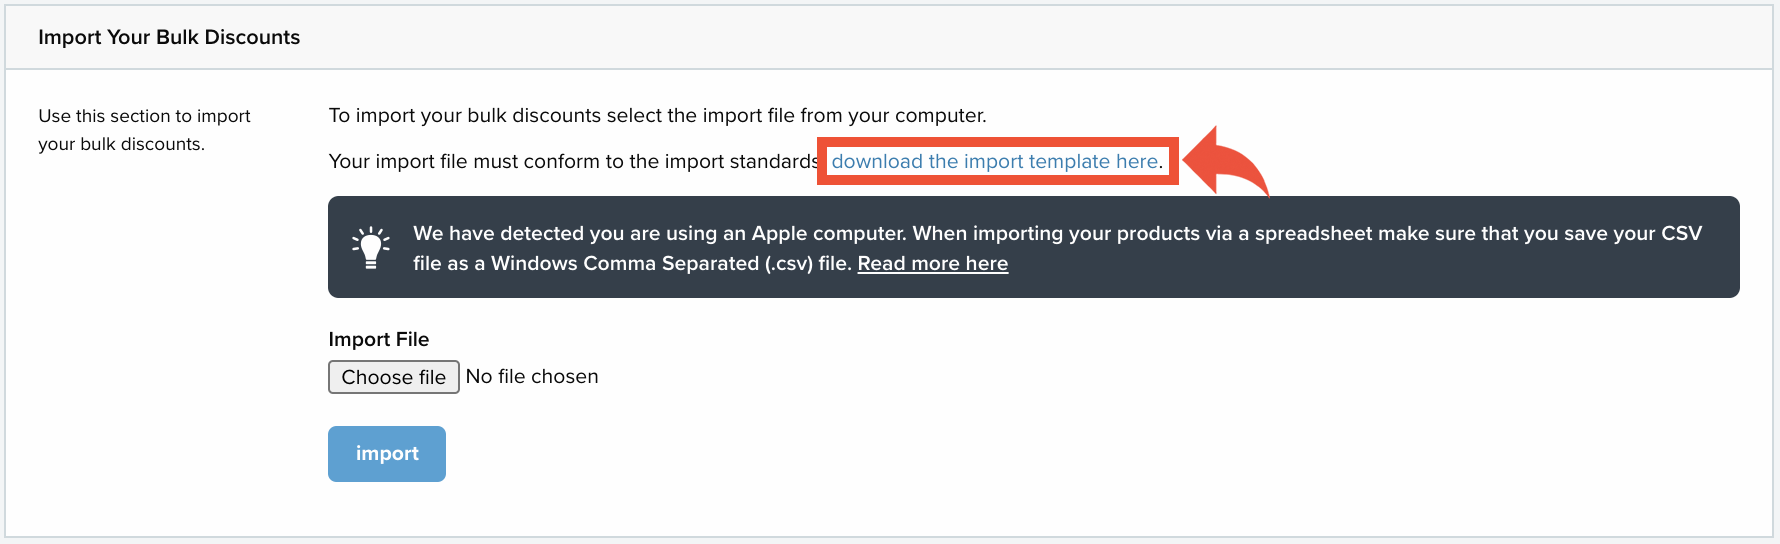Click the 'Windows Comma Separated (.csv)' text
Viewport: 1780px width, 544px height.
(x=670, y=264)
